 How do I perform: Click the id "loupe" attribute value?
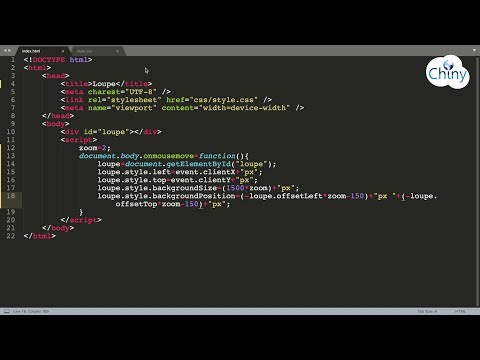point(113,132)
